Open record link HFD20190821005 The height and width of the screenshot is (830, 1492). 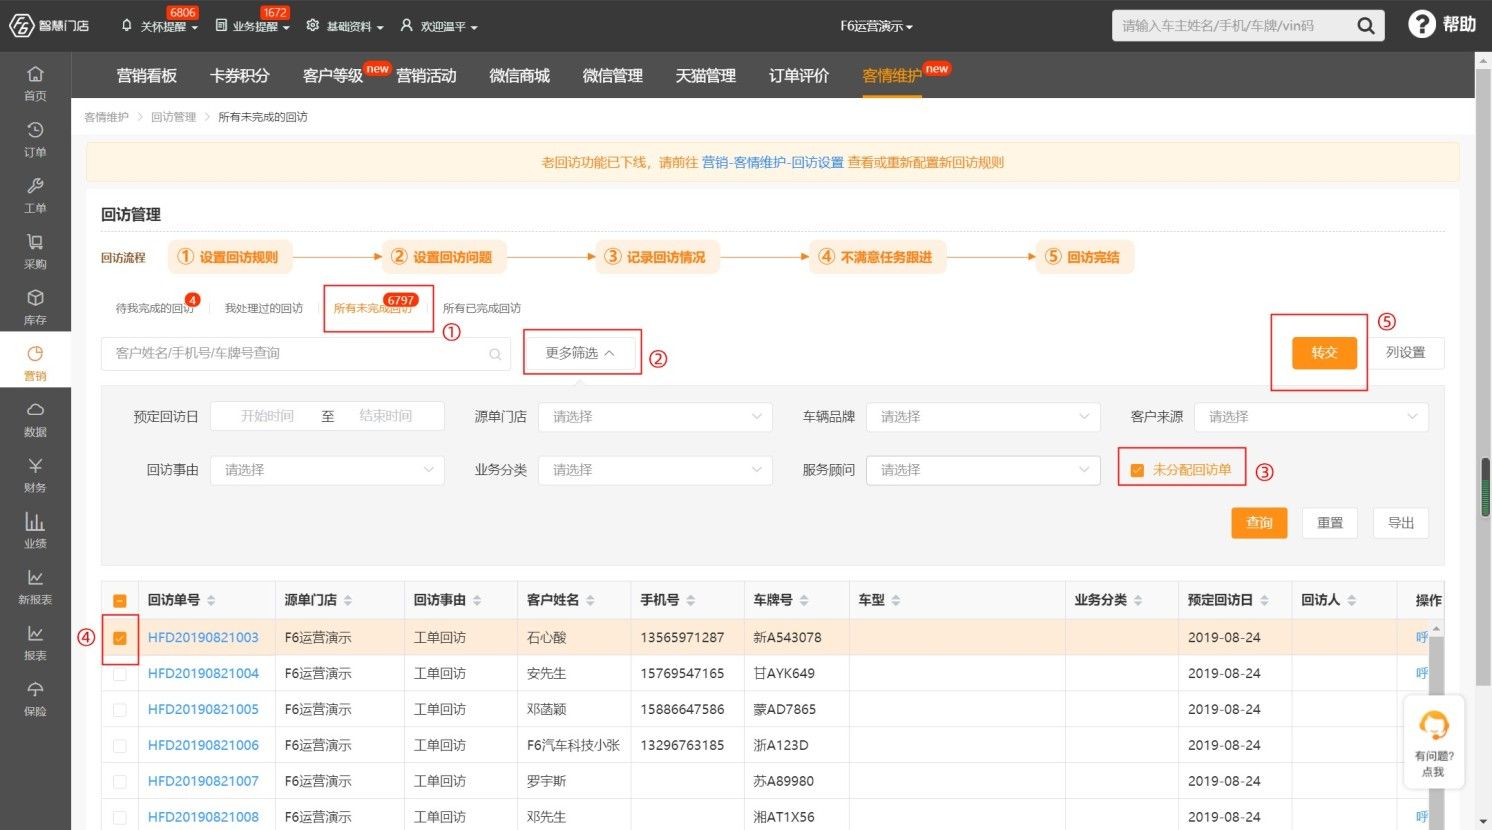(203, 710)
